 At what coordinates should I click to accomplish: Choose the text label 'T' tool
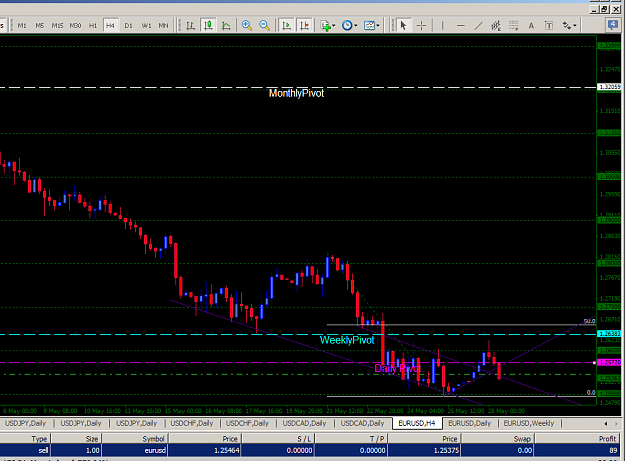[x=549, y=26]
